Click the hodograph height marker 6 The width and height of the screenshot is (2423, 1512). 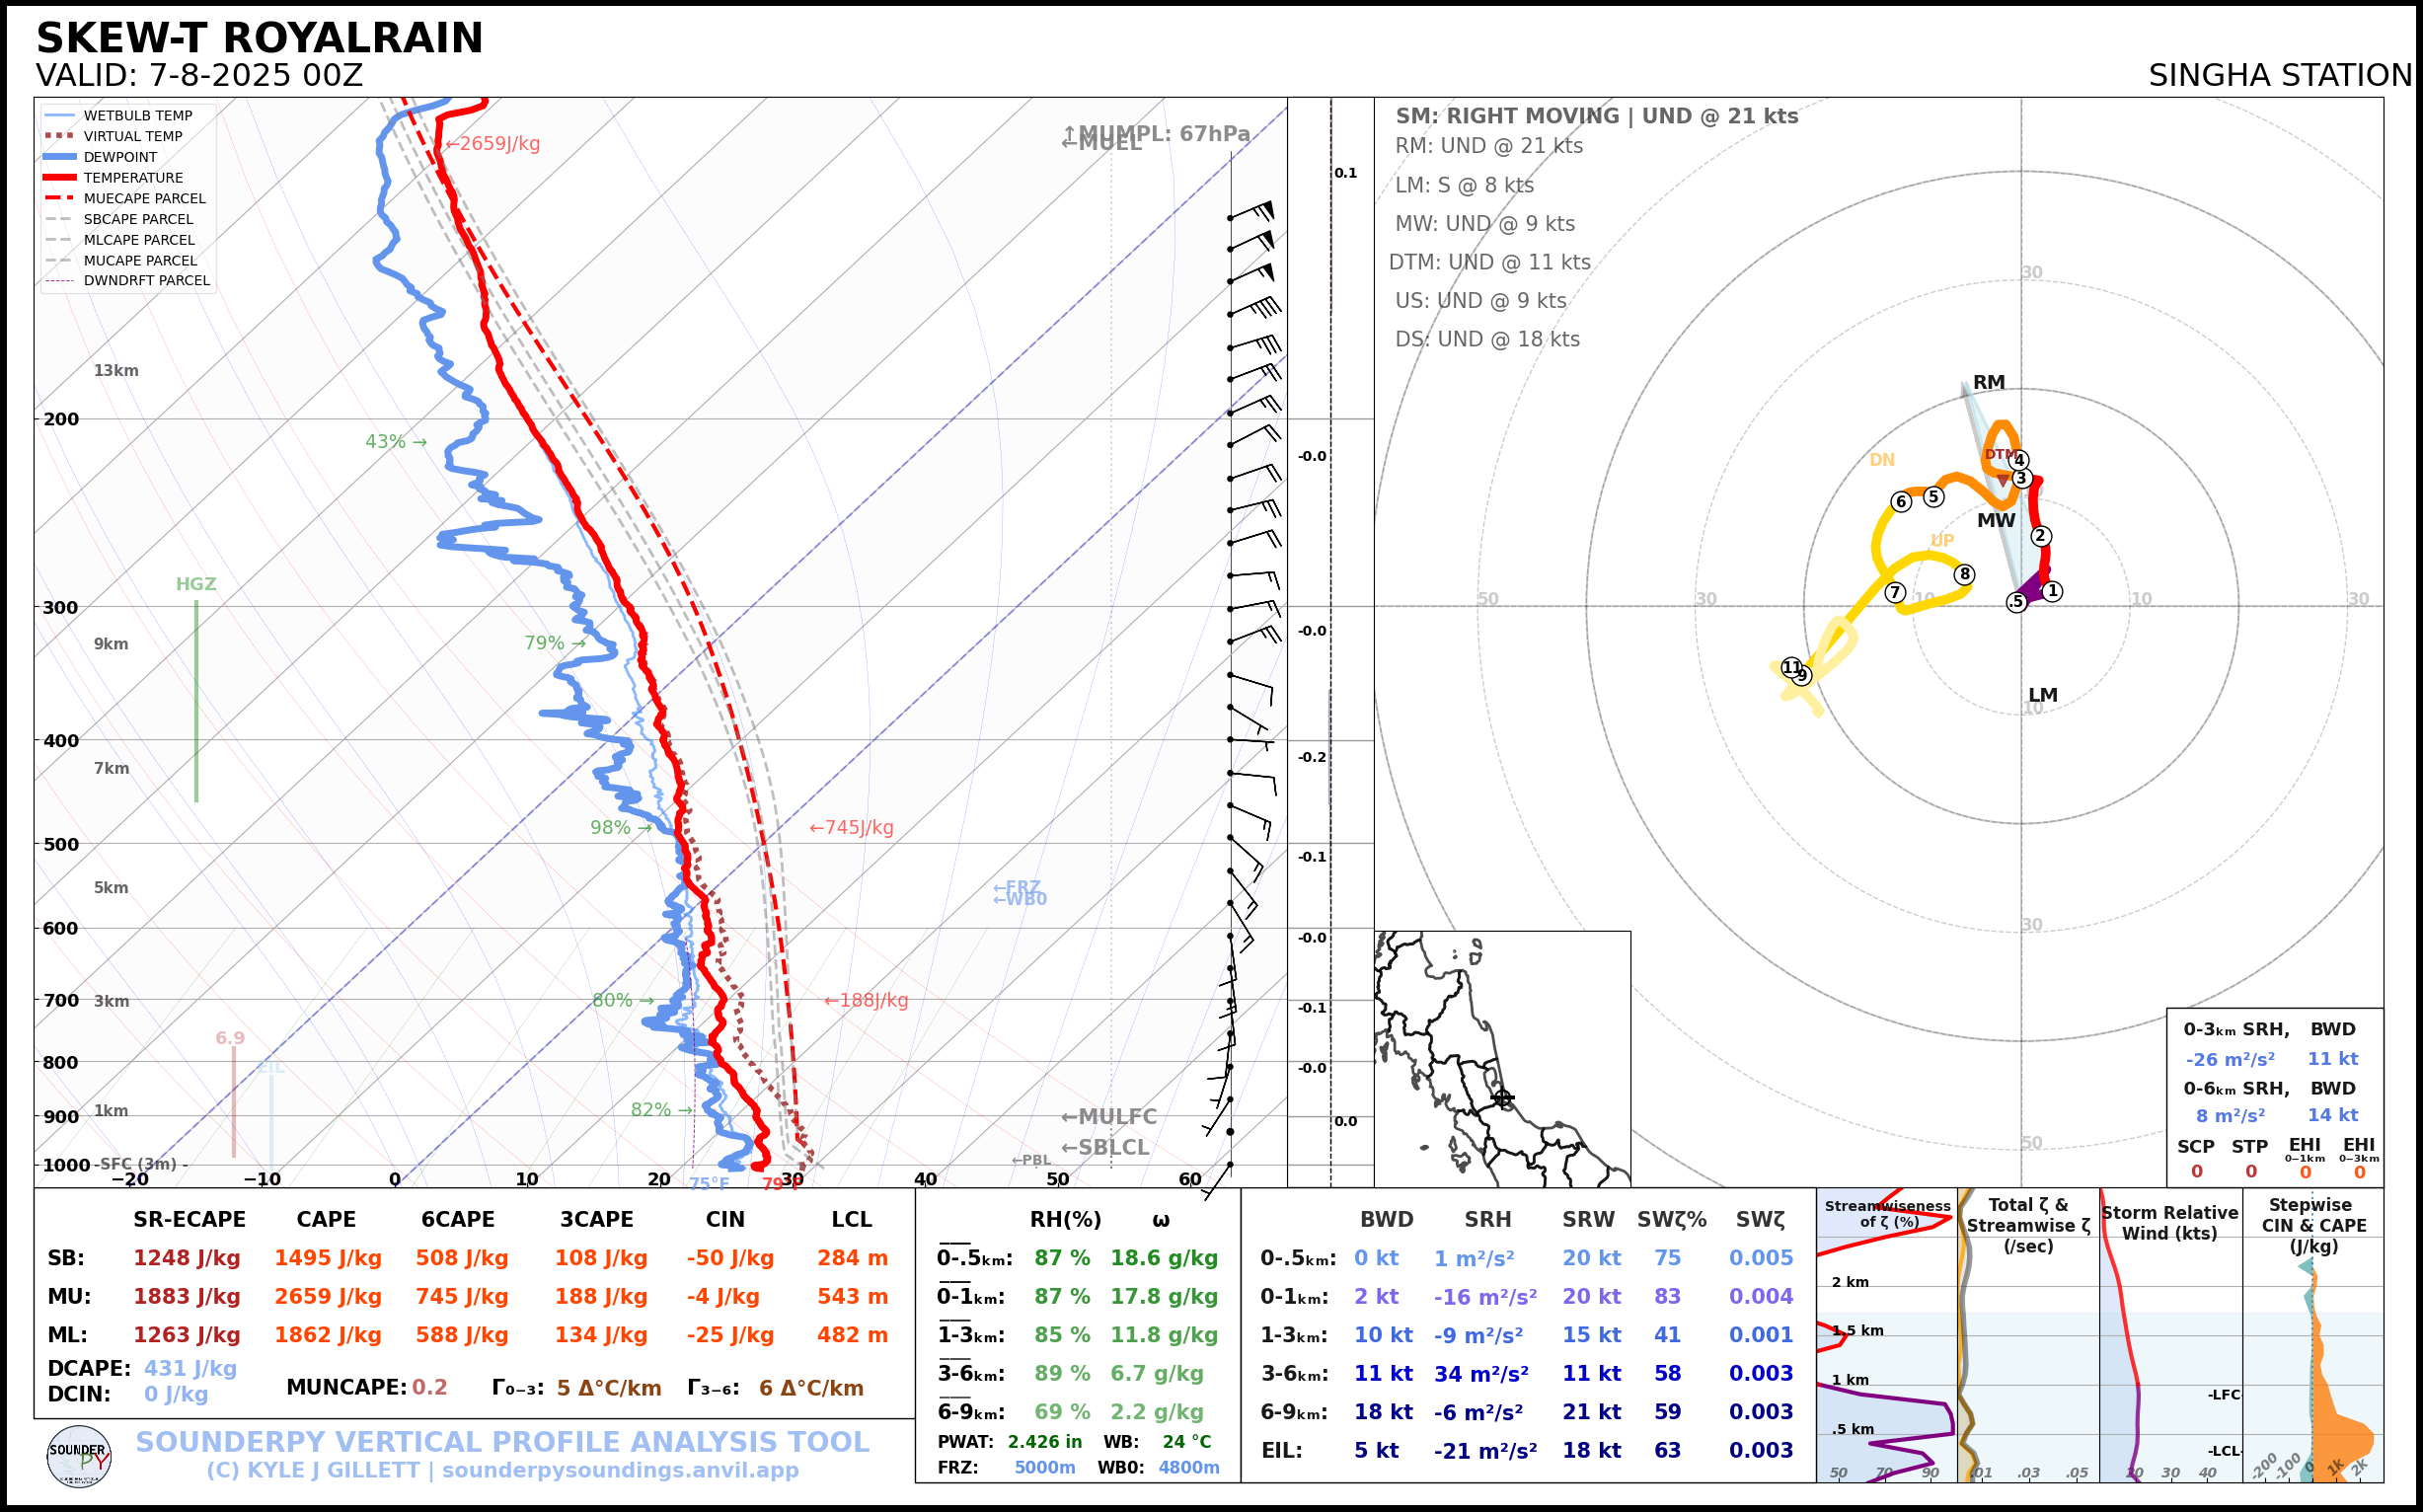pos(1901,502)
